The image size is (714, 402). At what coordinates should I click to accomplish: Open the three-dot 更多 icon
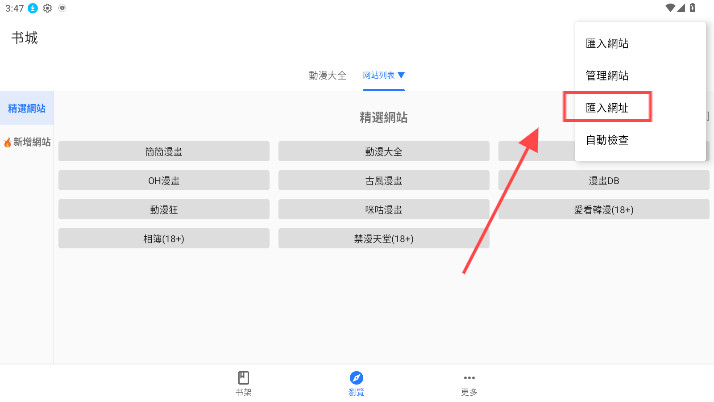click(469, 377)
